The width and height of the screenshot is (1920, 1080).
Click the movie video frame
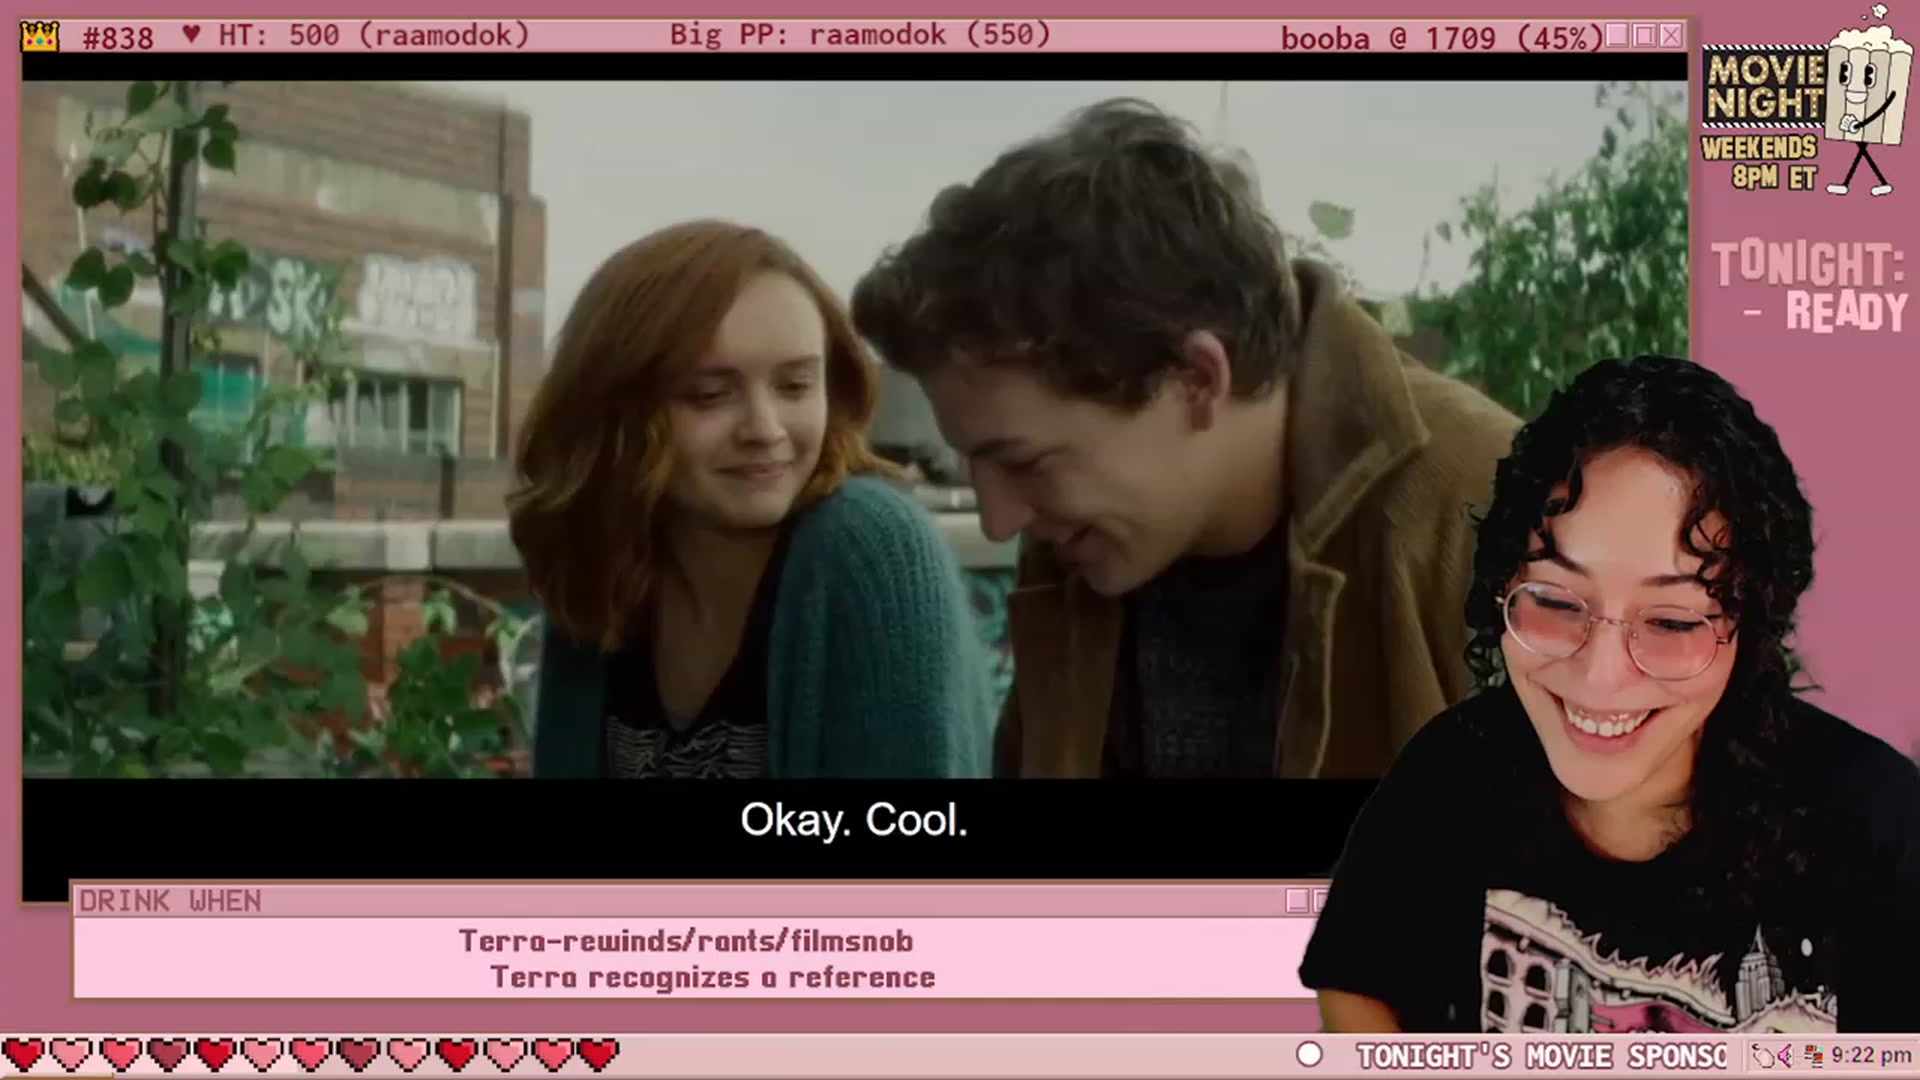click(x=855, y=429)
